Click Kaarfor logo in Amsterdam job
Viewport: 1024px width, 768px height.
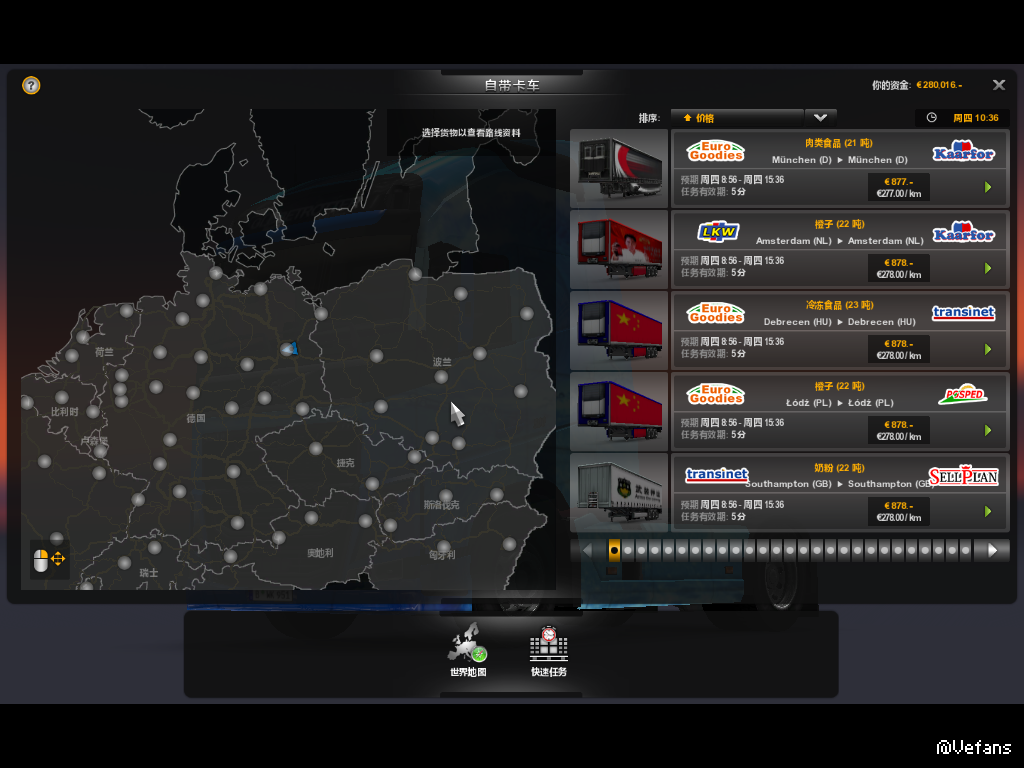(964, 232)
